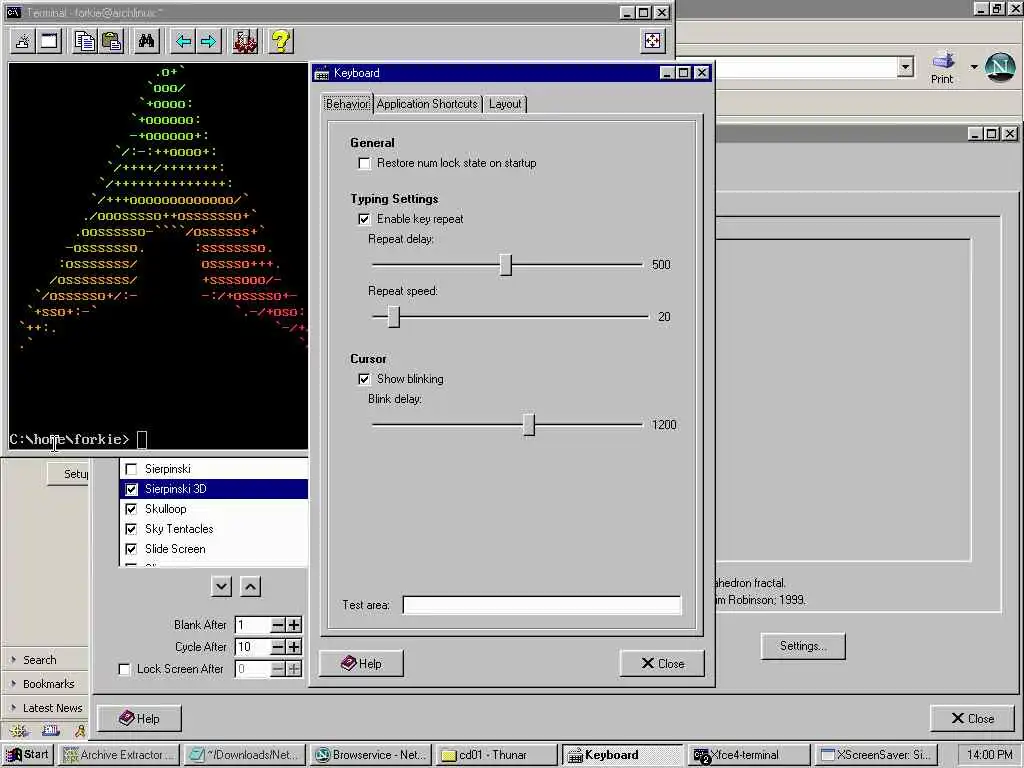The image size is (1024, 768).
Task: Open the Layout tab
Action: point(505,104)
